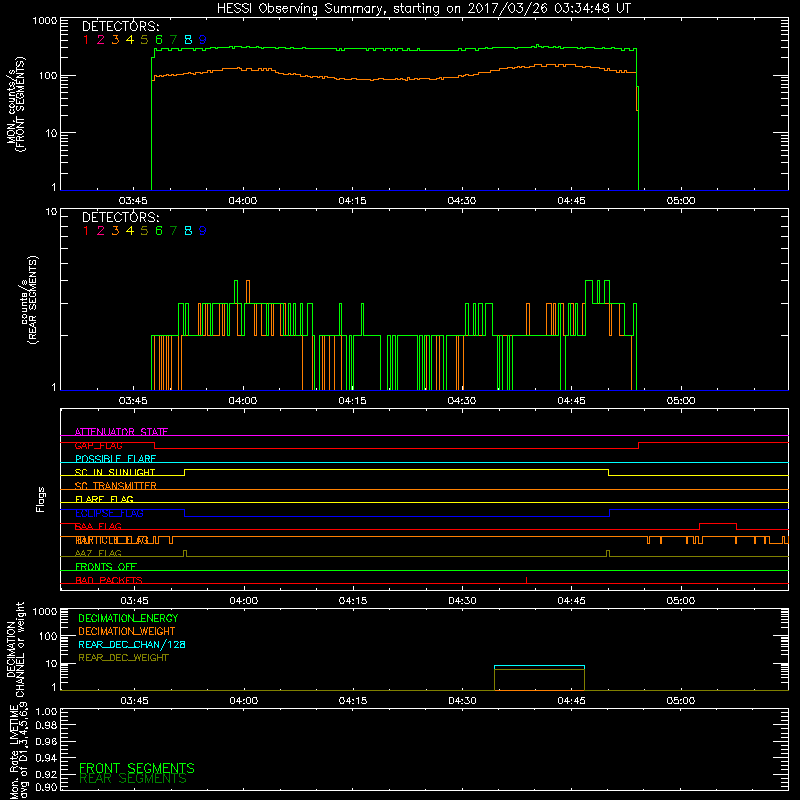The width and height of the screenshot is (800, 800).
Task: Click the FRONT SEGMENTS livetime label
Action: [x=137, y=768]
